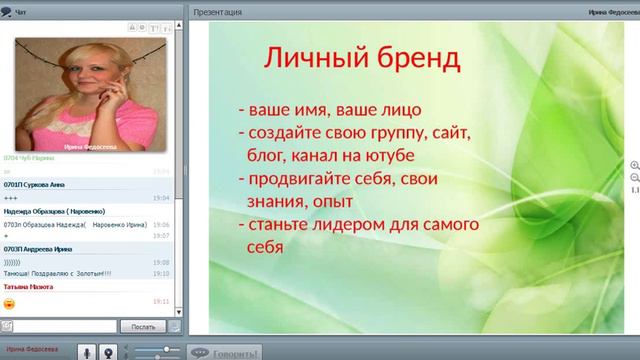The height and width of the screenshot is (360, 640).
Task: Send the message with Послать button
Action: [143, 327]
